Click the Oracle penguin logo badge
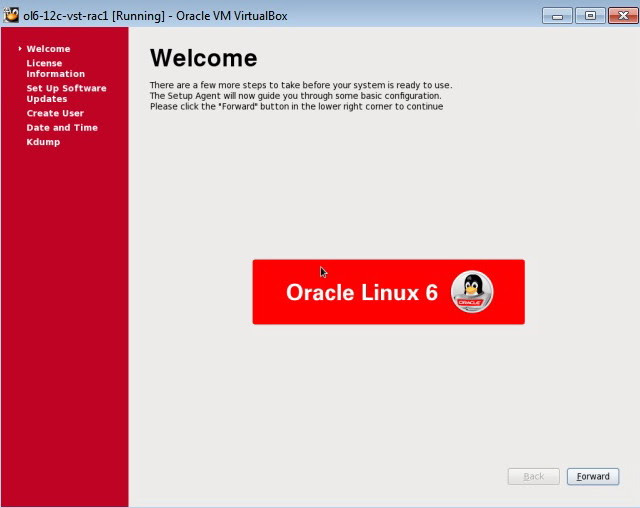This screenshot has height=508, width=640. [472, 292]
